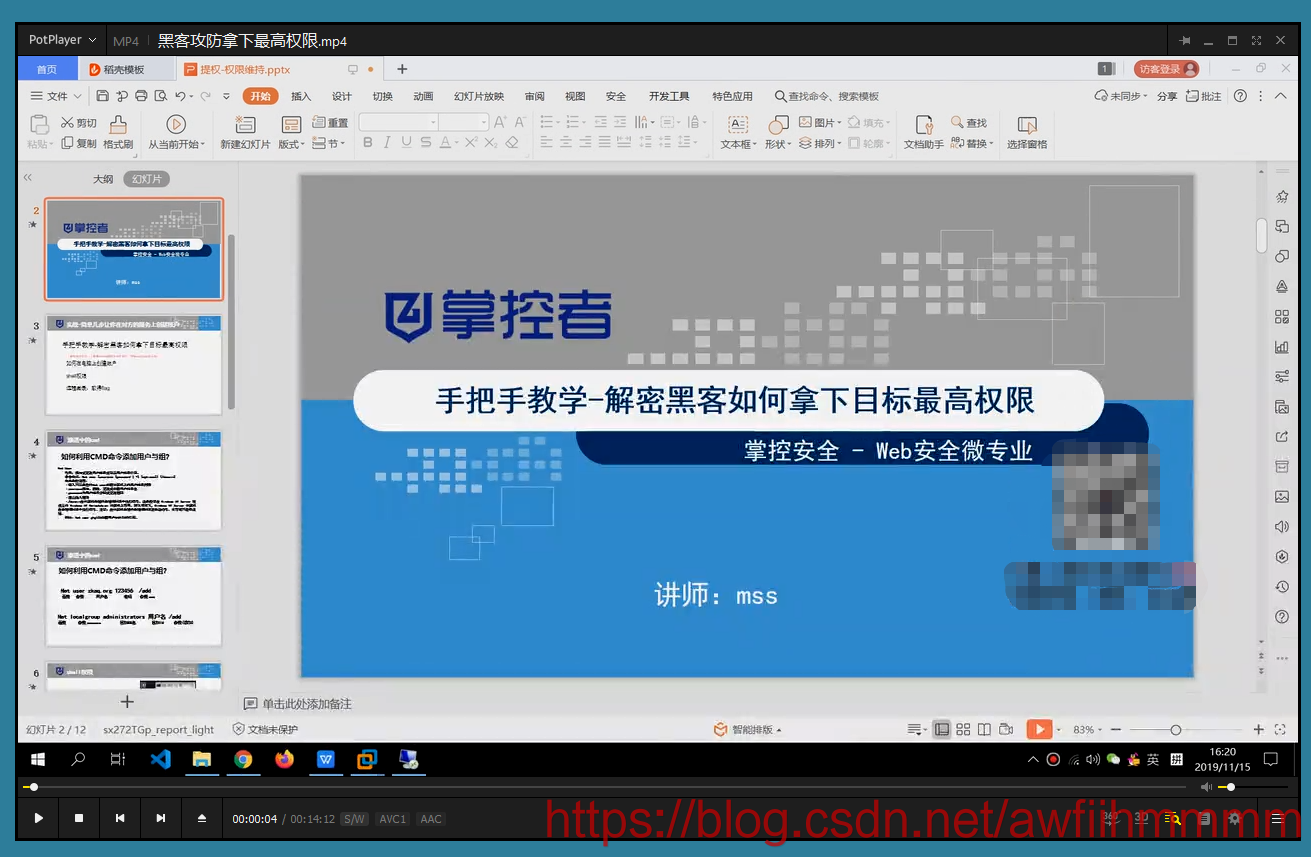The image size is (1311, 857).
Task: Adjust the WPS zoom slider
Action: 1187,730
